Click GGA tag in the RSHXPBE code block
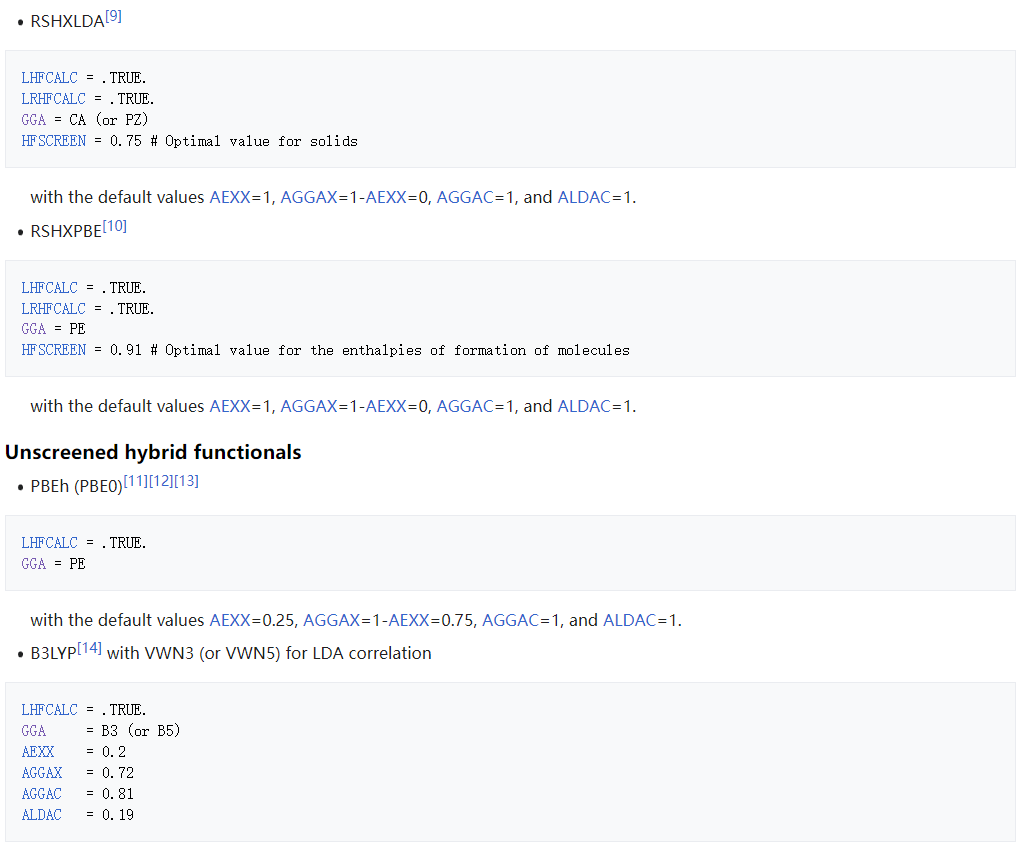 point(33,329)
